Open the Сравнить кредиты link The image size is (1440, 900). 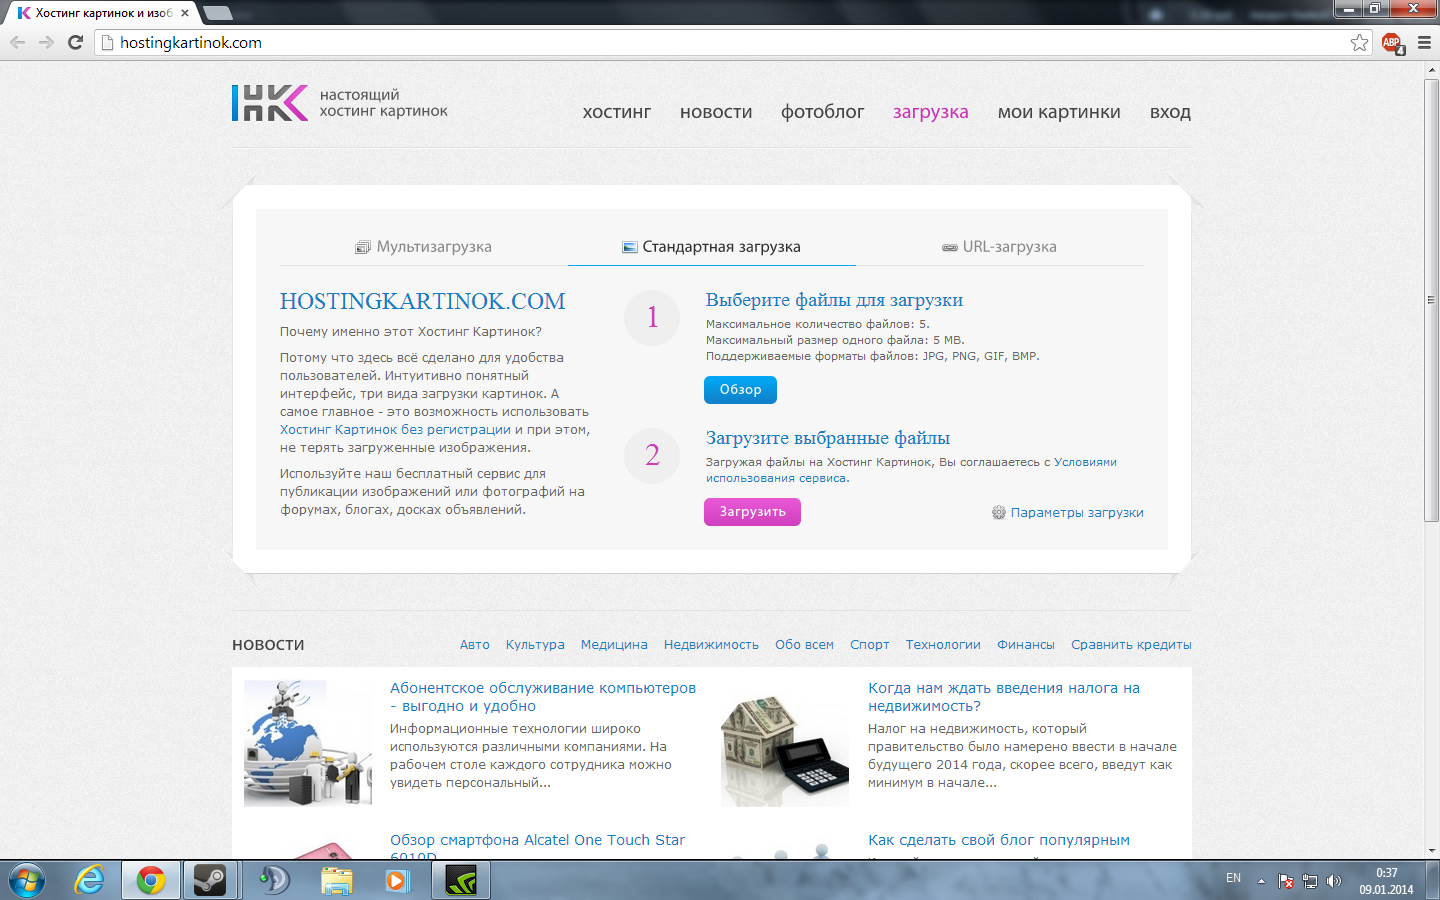(x=1131, y=645)
